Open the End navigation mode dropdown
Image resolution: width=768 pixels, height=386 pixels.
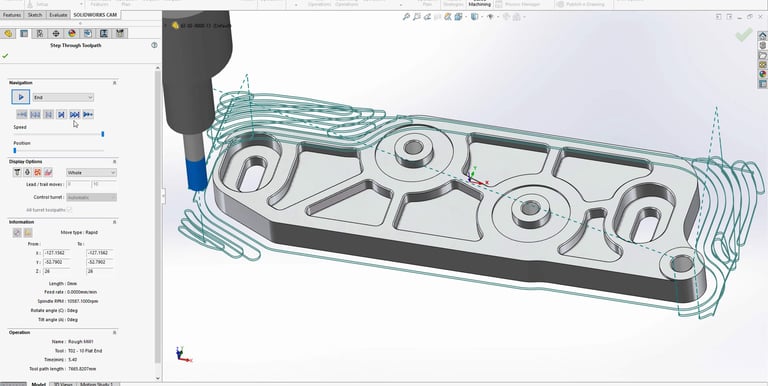(x=63, y=97)
